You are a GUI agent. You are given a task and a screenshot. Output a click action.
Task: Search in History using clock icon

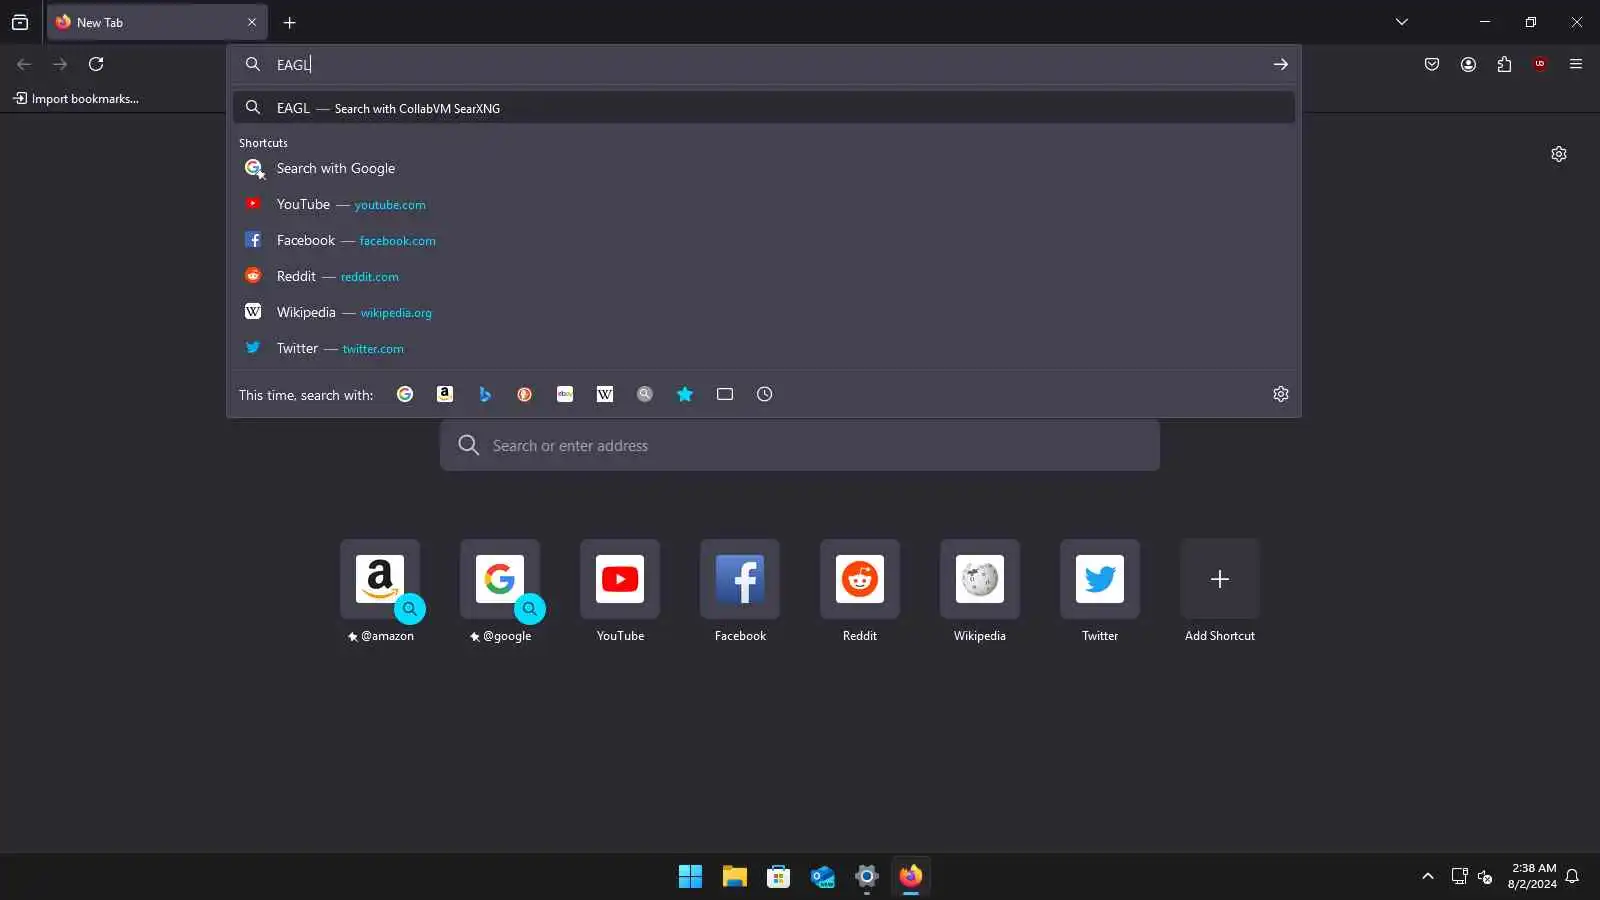765,394
